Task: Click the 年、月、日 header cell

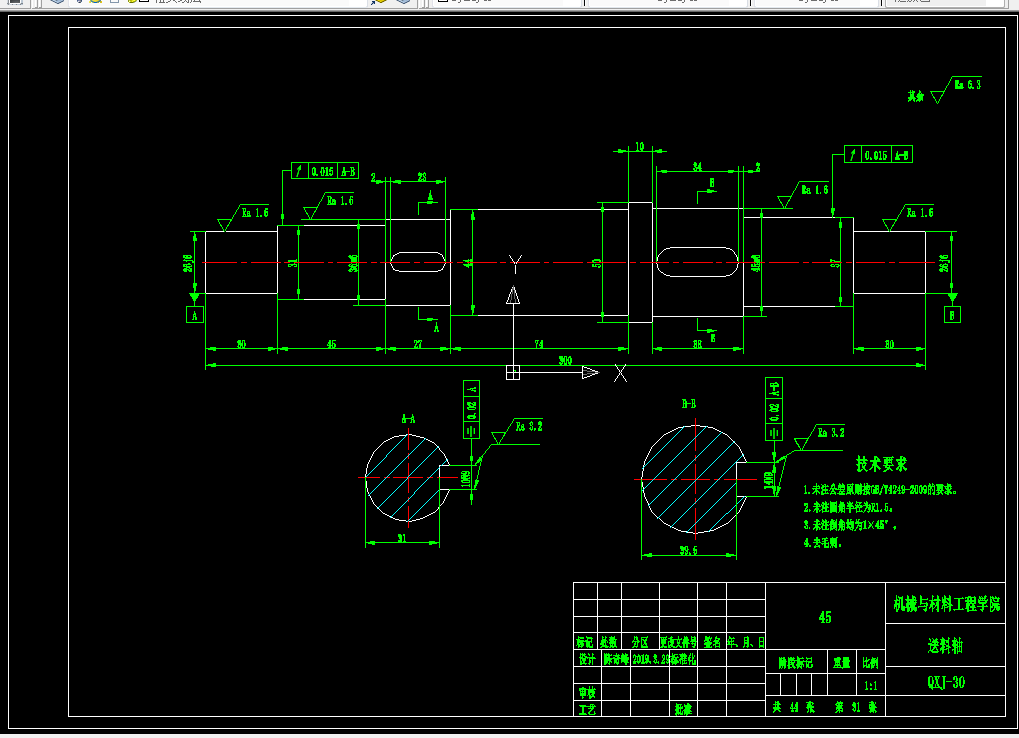Action: tap(746, 642)
